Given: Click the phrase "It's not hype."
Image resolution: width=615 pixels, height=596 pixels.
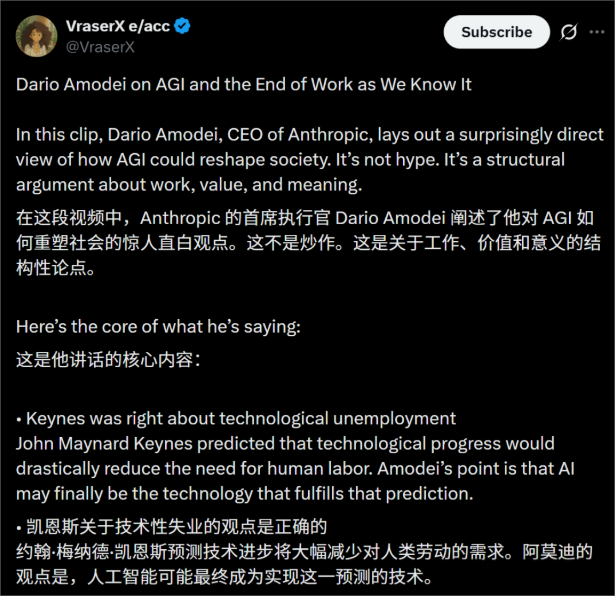Looking at the screenshot, I should pos(388,160).
